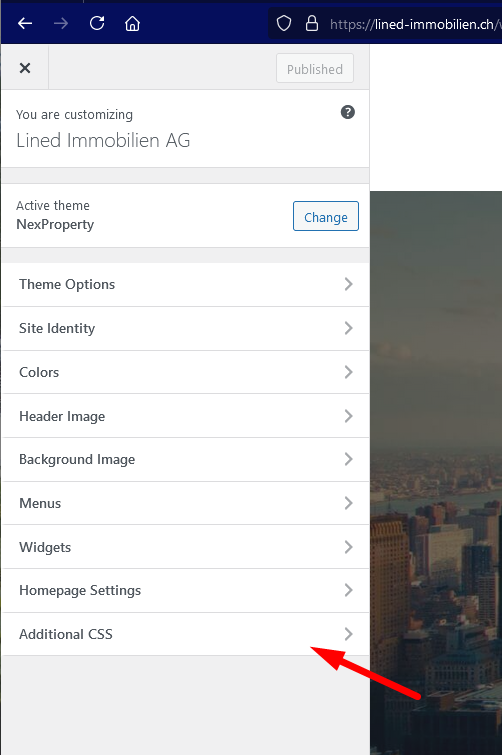This screenshot has height=755, width=502.
Task: Change the active NexProperty theme
Action: [x=326, y=216]
